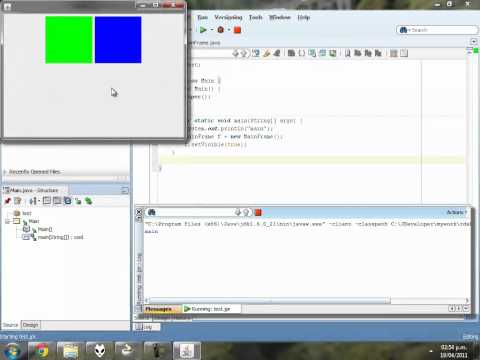Open the dropdown beside the Debug icon
Image resolution: width=480 pixels, height=360 pixels.
(x=229, y=30)
